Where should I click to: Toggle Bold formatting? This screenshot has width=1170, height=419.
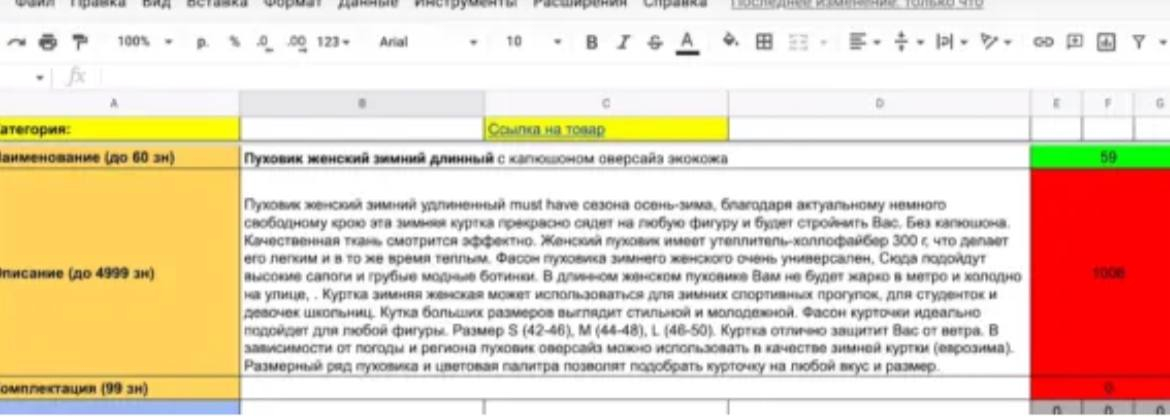click(x=591, y=42)
